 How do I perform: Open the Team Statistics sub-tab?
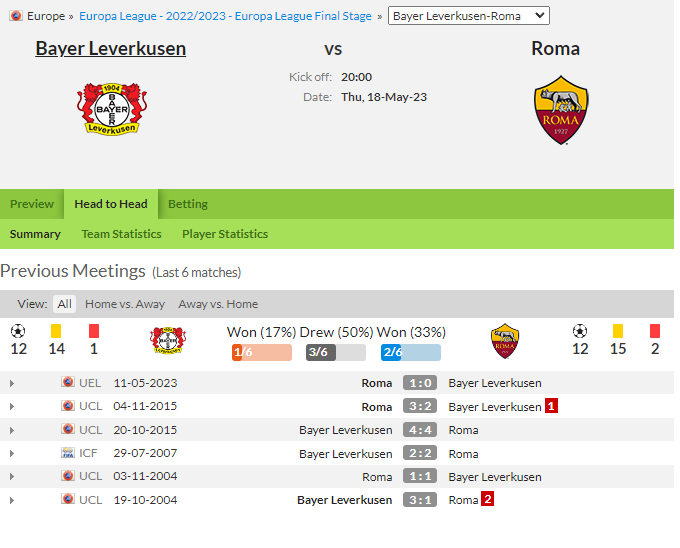(121, 234)
